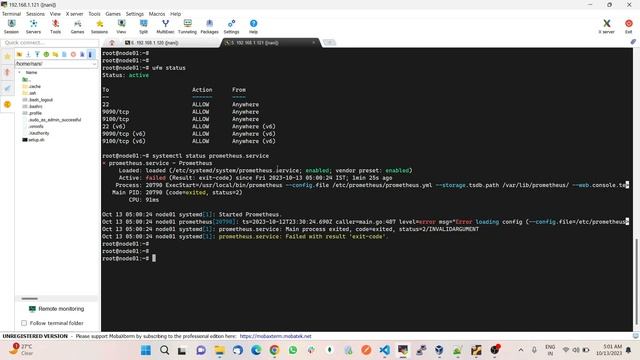Open the Tunneling toolbar icon
Image resolution: width=640 pixels, height=360 pixels.
[x=187, y=27]
